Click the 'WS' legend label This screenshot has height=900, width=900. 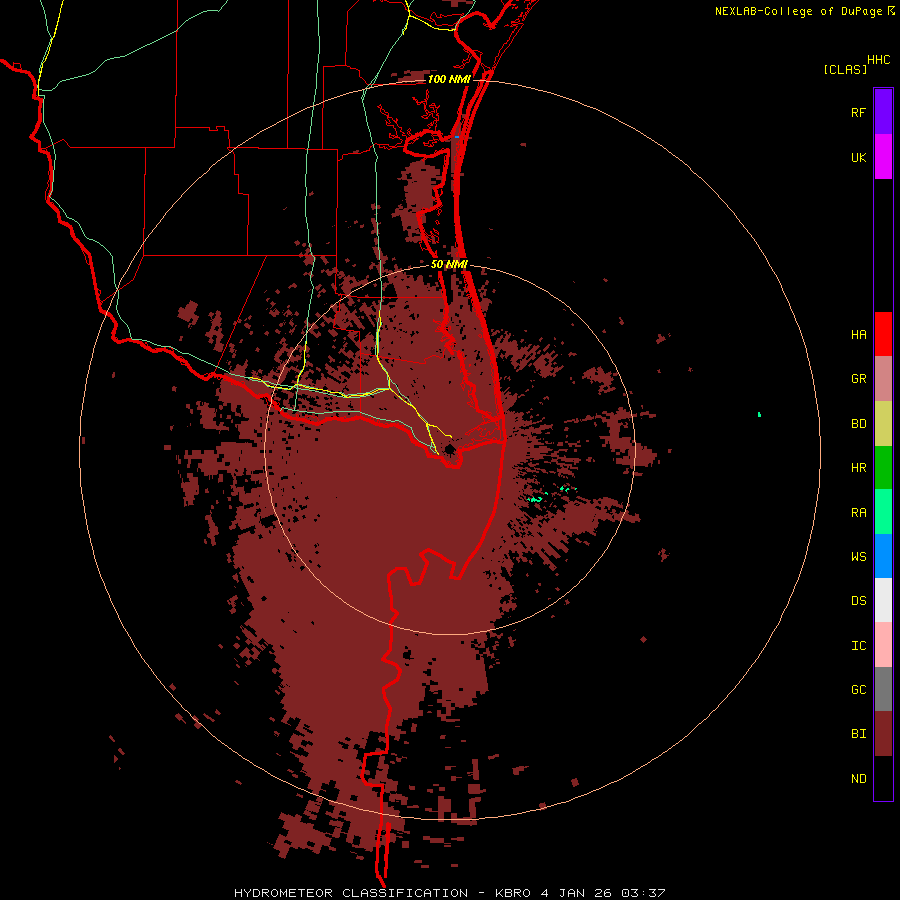coord(858,557)
